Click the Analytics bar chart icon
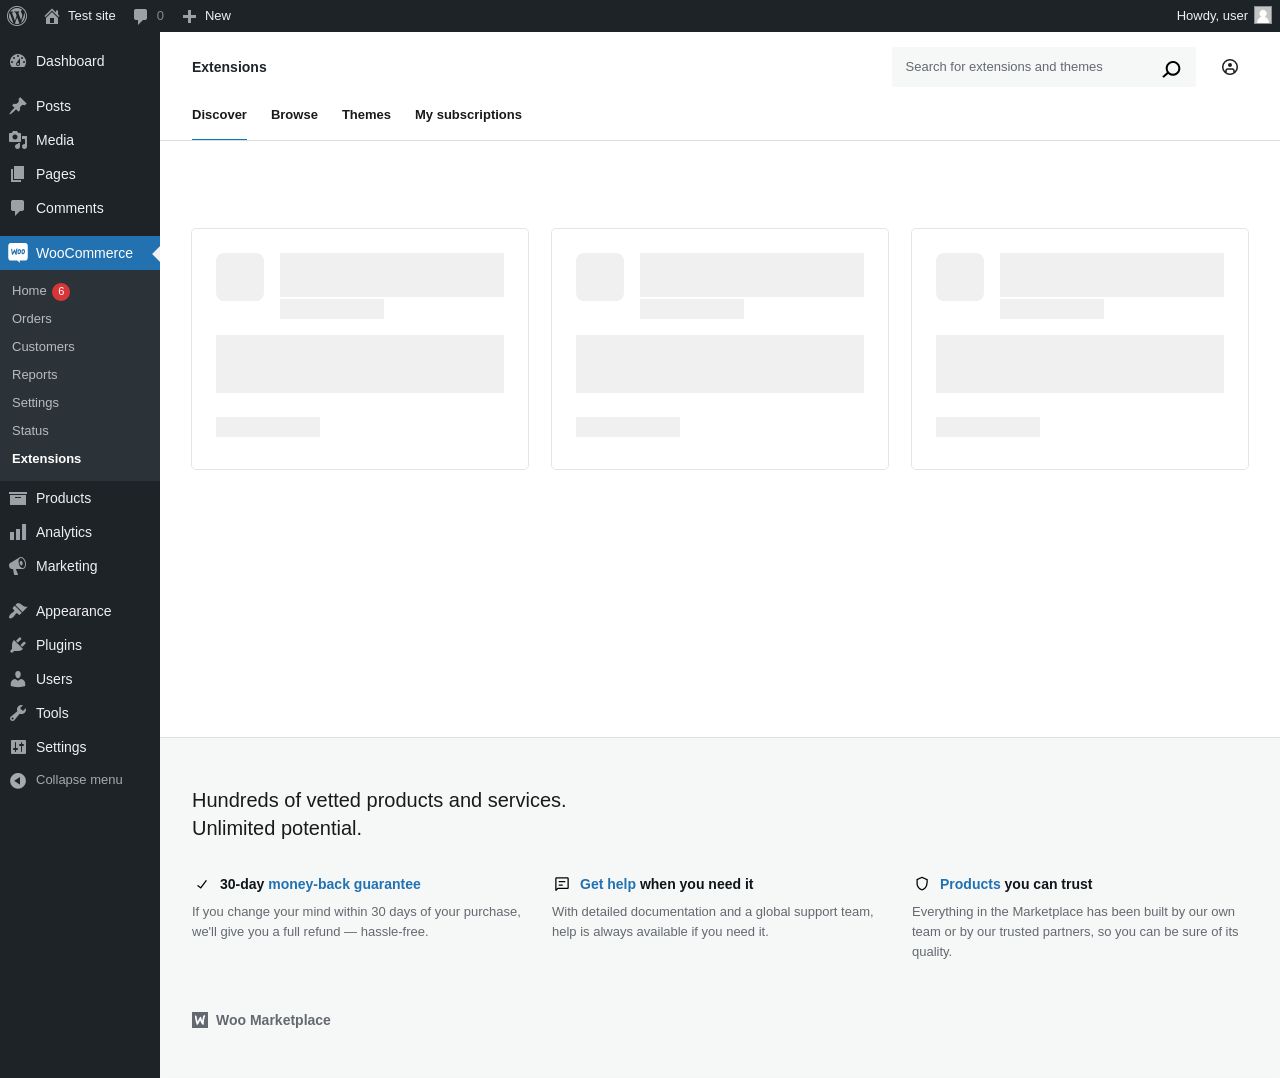The image size is (1280, 1078). click(x=18, y=532)
